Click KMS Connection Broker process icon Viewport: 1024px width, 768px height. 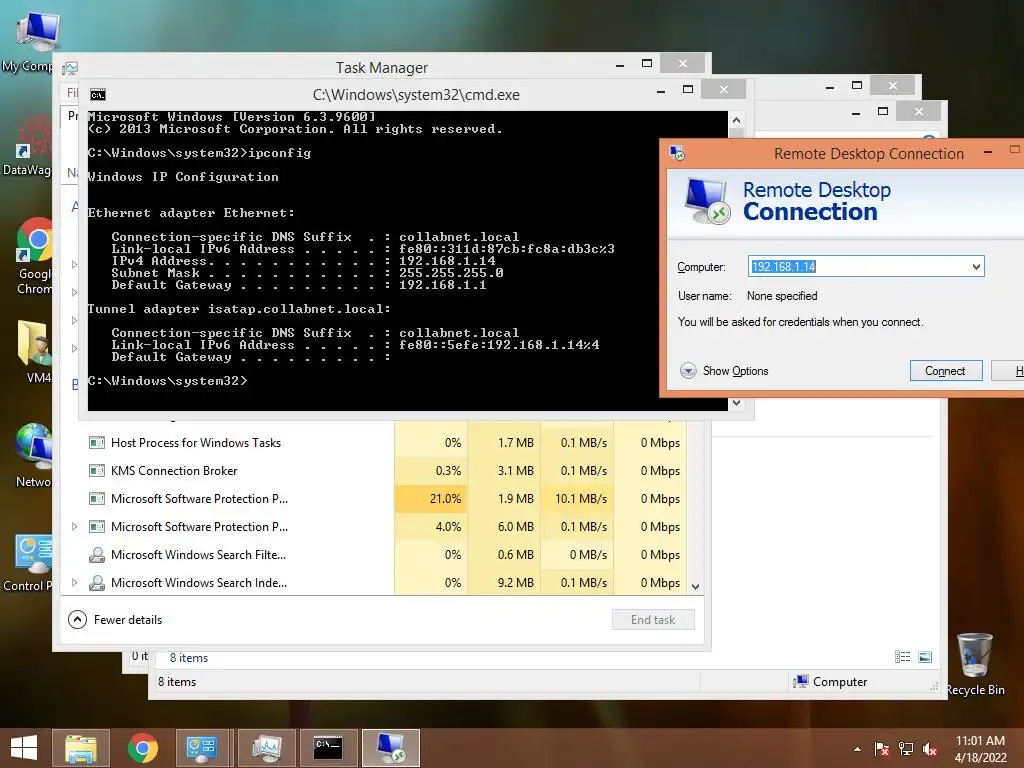click(97, 471)
